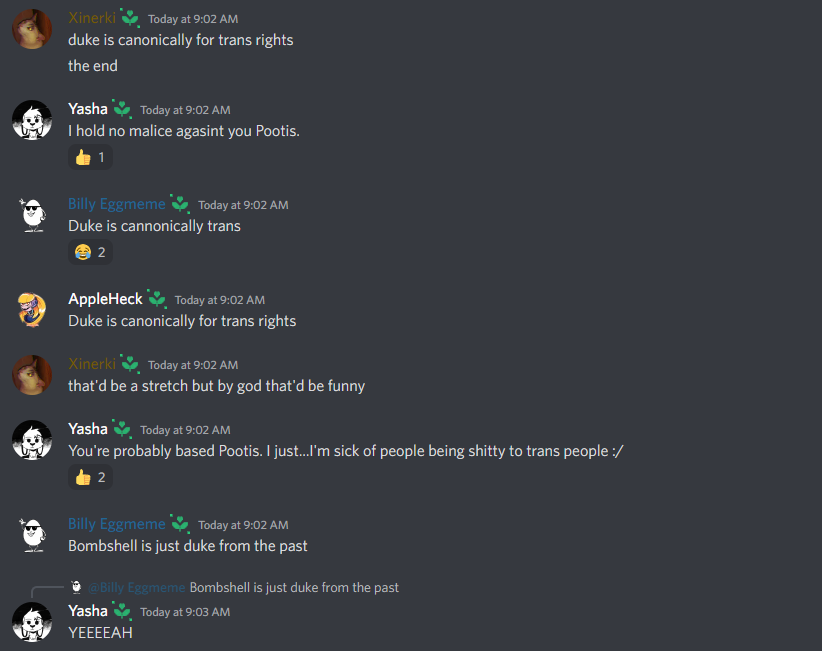Click the @Billy Eggmeme mention in the reply preview

136,588
